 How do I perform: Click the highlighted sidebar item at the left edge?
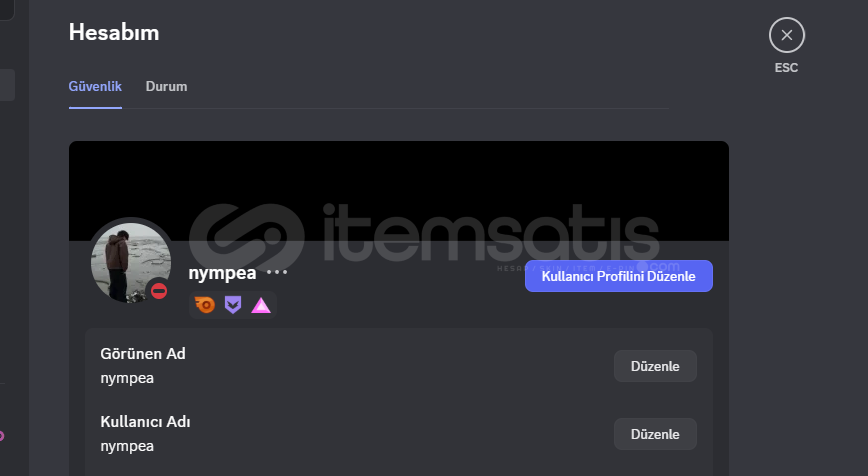pyautogui.click(x=7, y=85)
